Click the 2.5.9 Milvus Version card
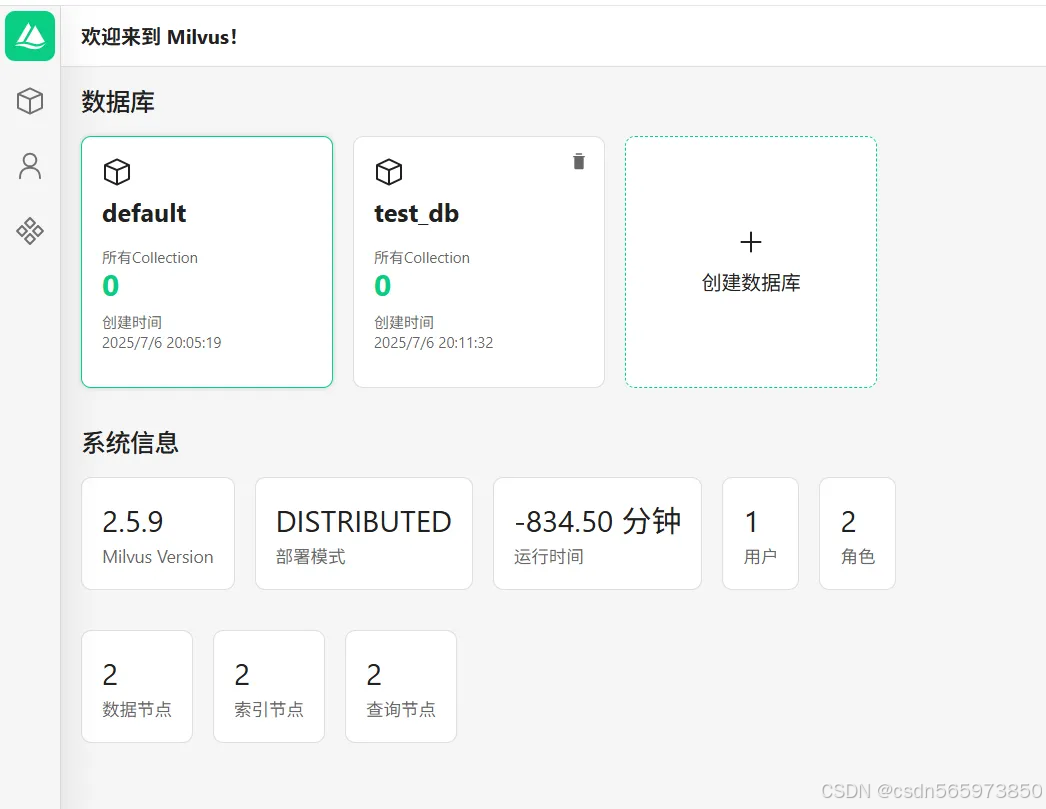 tap(158, 534)
